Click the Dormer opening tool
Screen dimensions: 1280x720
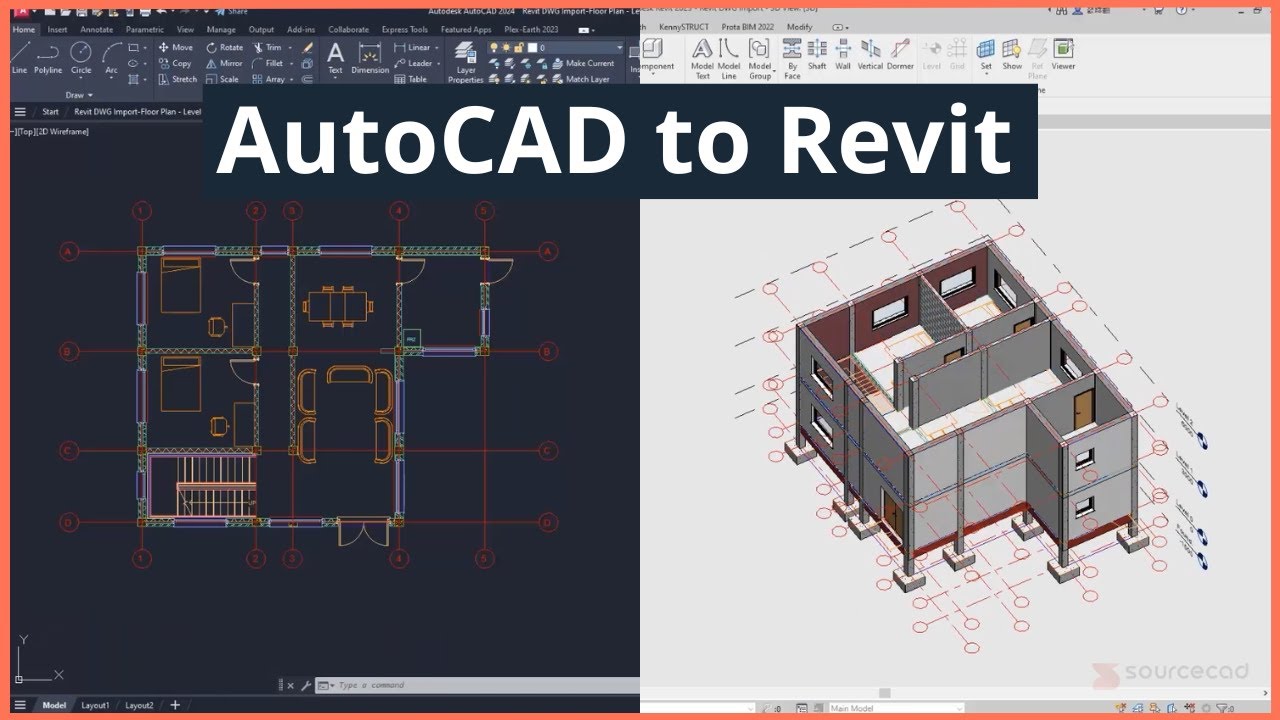coord(900,56)
